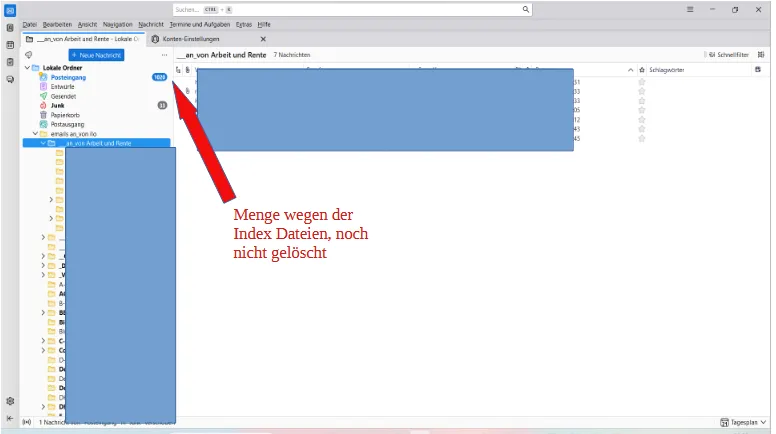Screen dimensions: 776x434
Task: Open the Hilfe menu
Action: click(264, 24)
